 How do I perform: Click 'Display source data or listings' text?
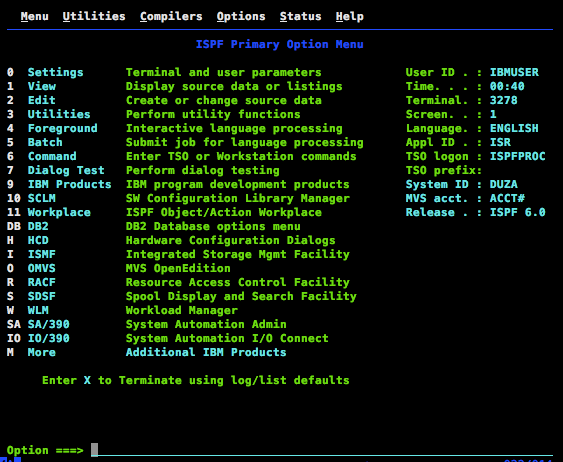234,86
